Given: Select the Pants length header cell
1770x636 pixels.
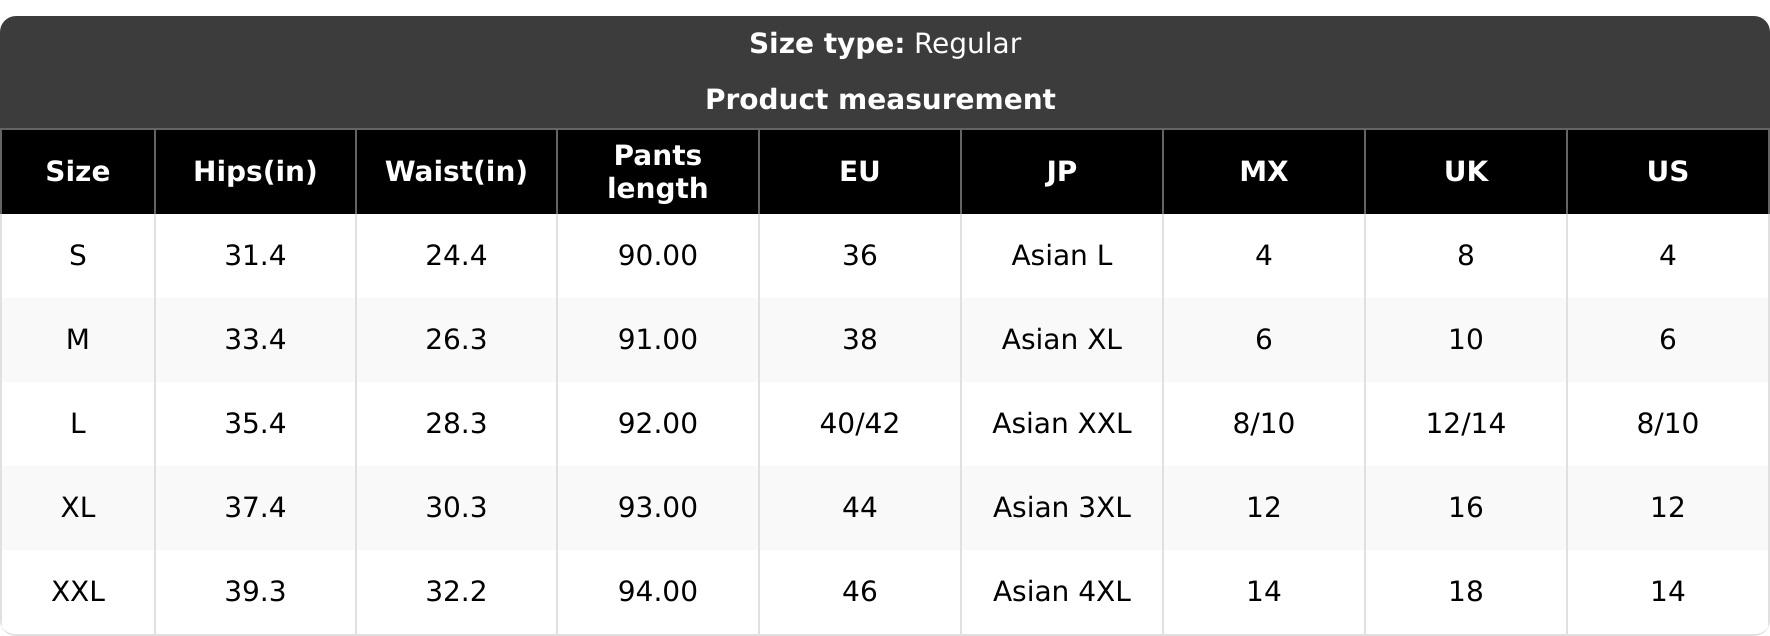Looking at the screenshot, I should pyautogui.click(x=658, y=172).
